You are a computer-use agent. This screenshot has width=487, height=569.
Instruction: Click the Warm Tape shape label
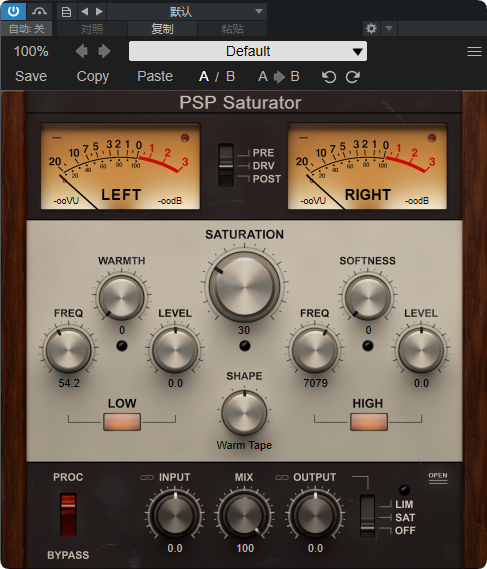[244, 445]
